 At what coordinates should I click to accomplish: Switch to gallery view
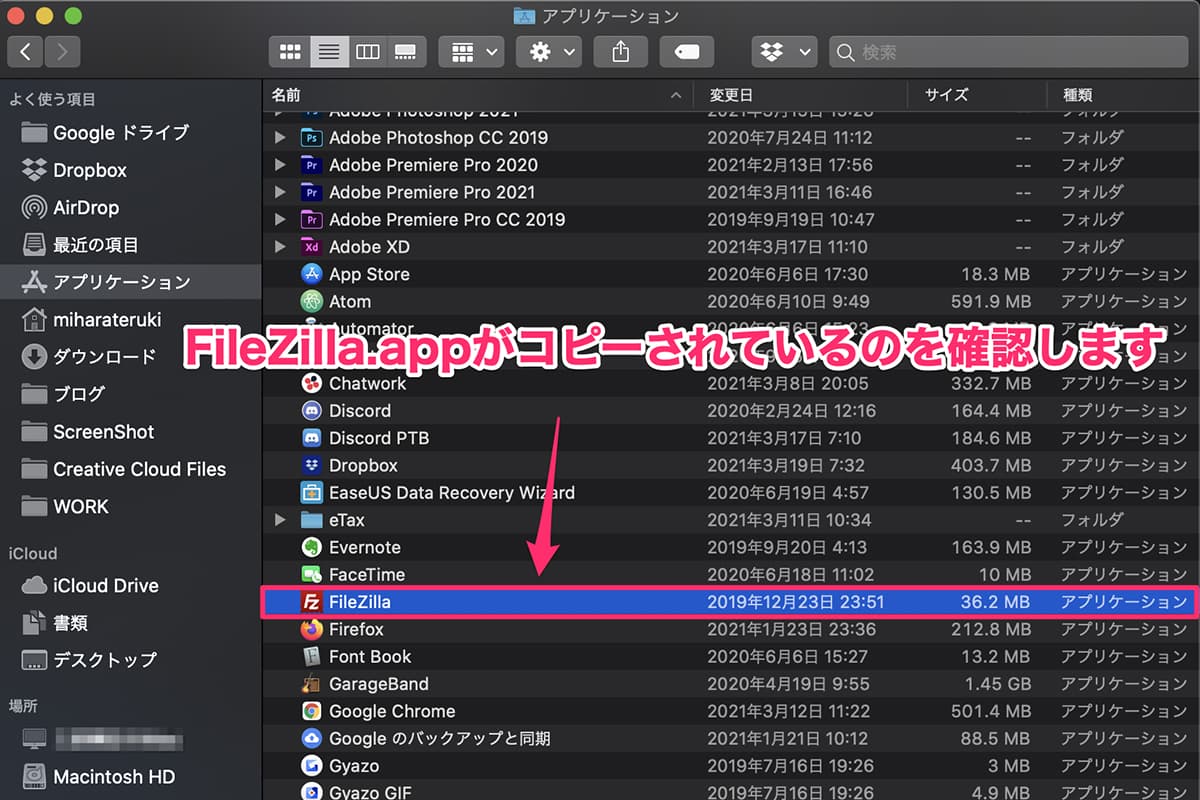406,52
